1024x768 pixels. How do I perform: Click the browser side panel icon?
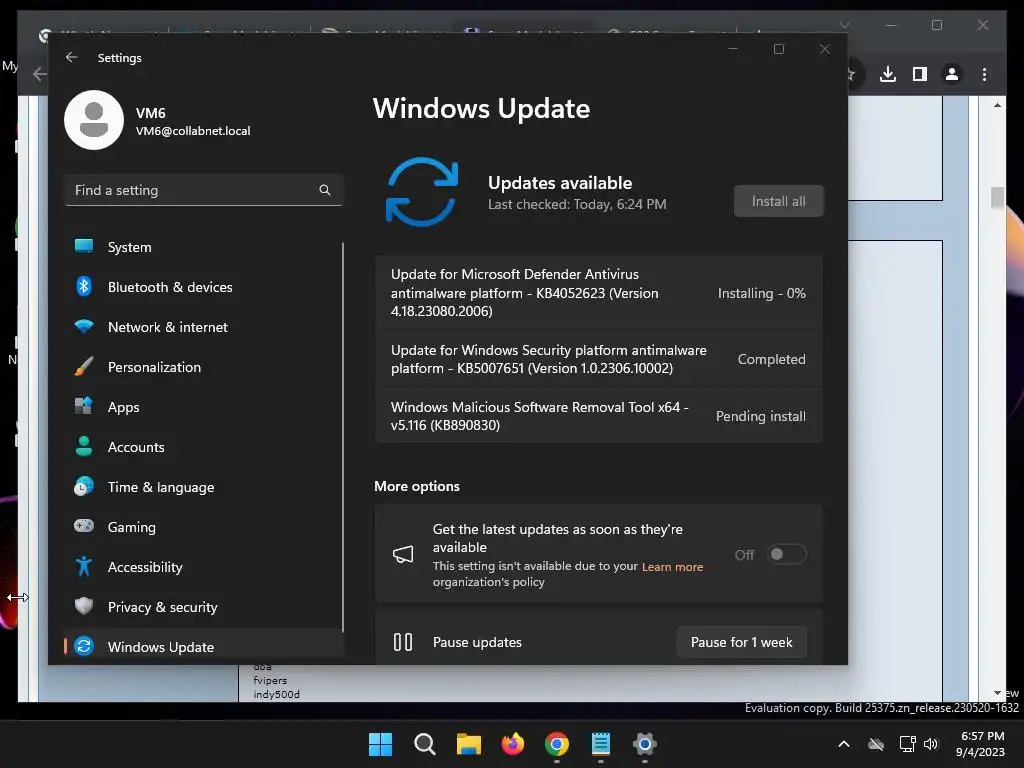pyautogui.click(x=920, y=74)
